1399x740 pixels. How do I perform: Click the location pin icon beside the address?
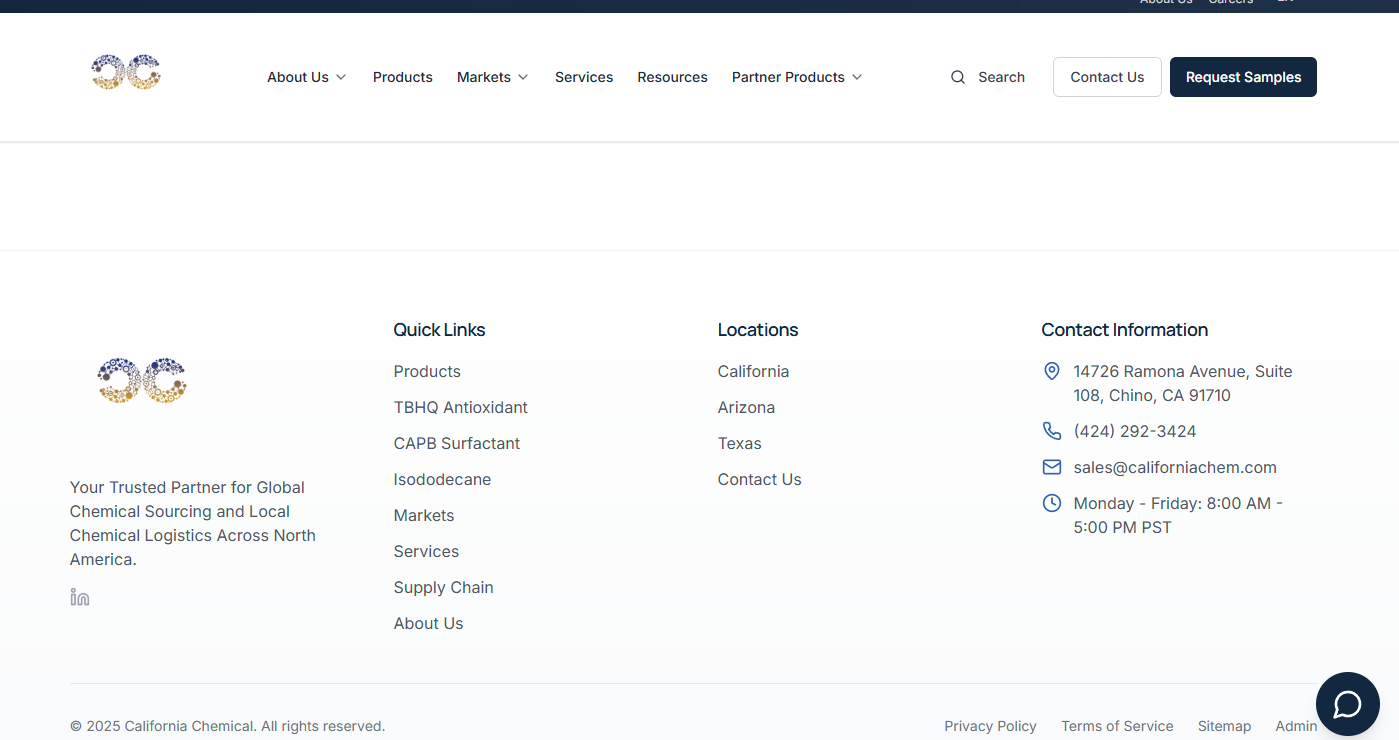click(x=1051, y=371)
